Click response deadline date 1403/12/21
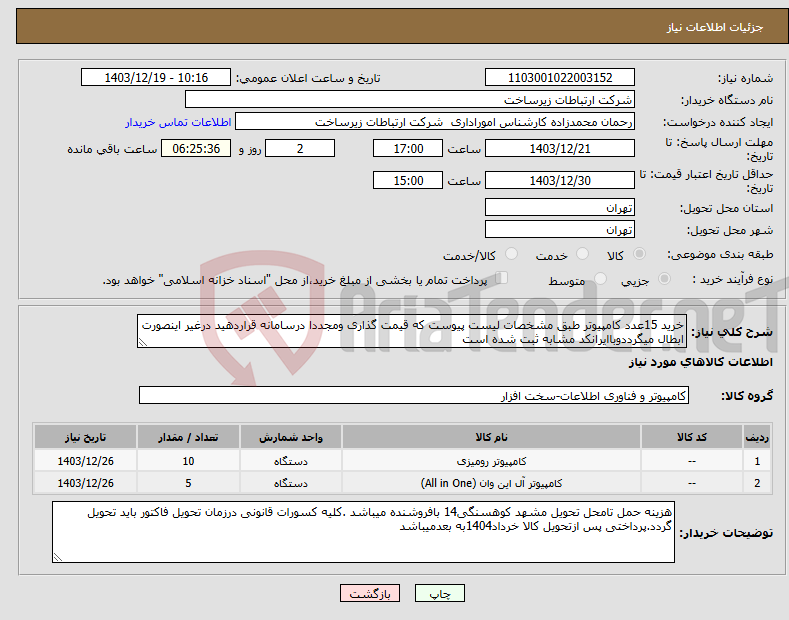The image size is (789, 620). 560,148
